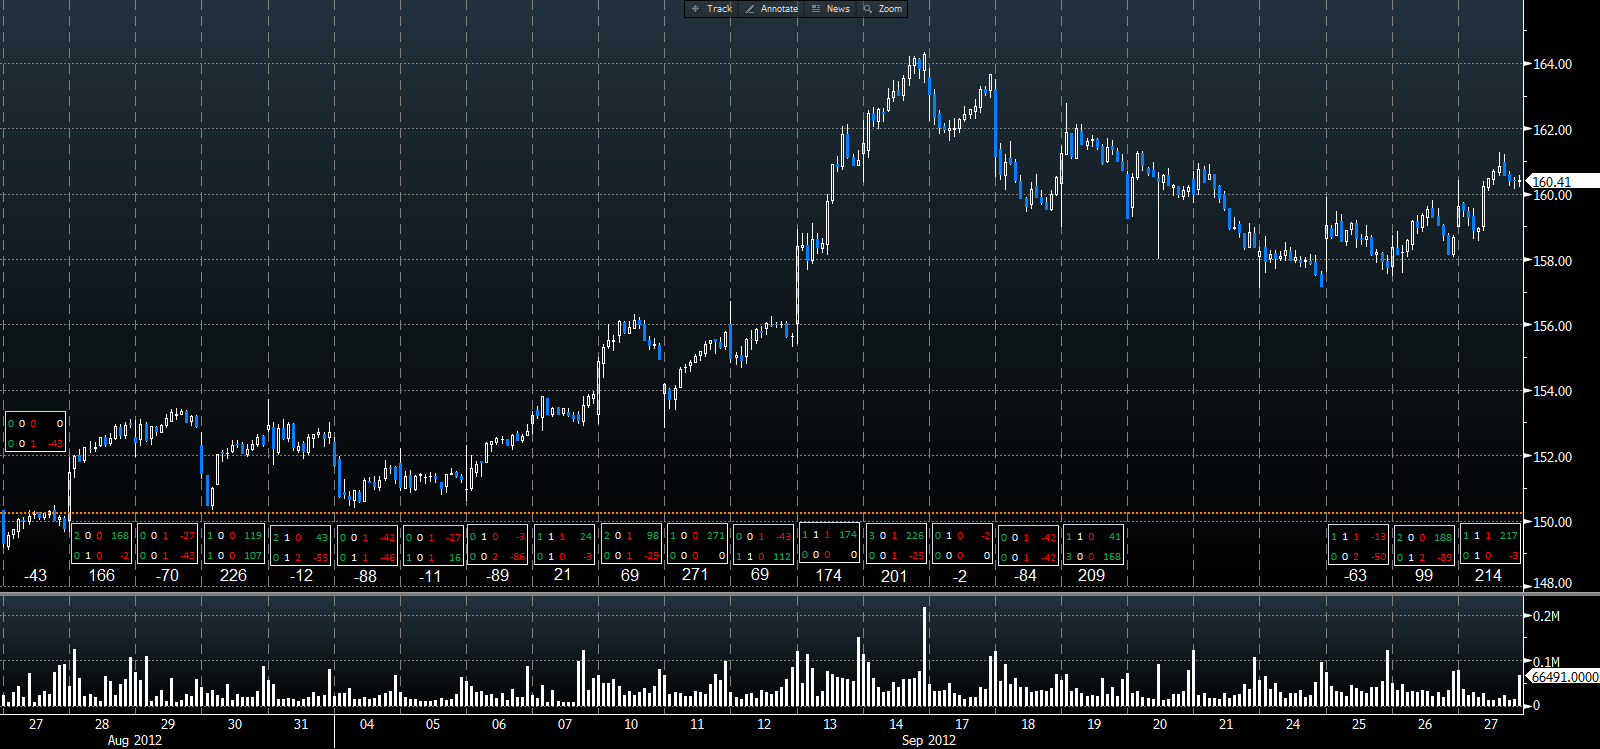Image resolution: width=1600 pixels, height=749 pixels.
Task: Click the 164.00 price axis label
Action: (1552, 64)
